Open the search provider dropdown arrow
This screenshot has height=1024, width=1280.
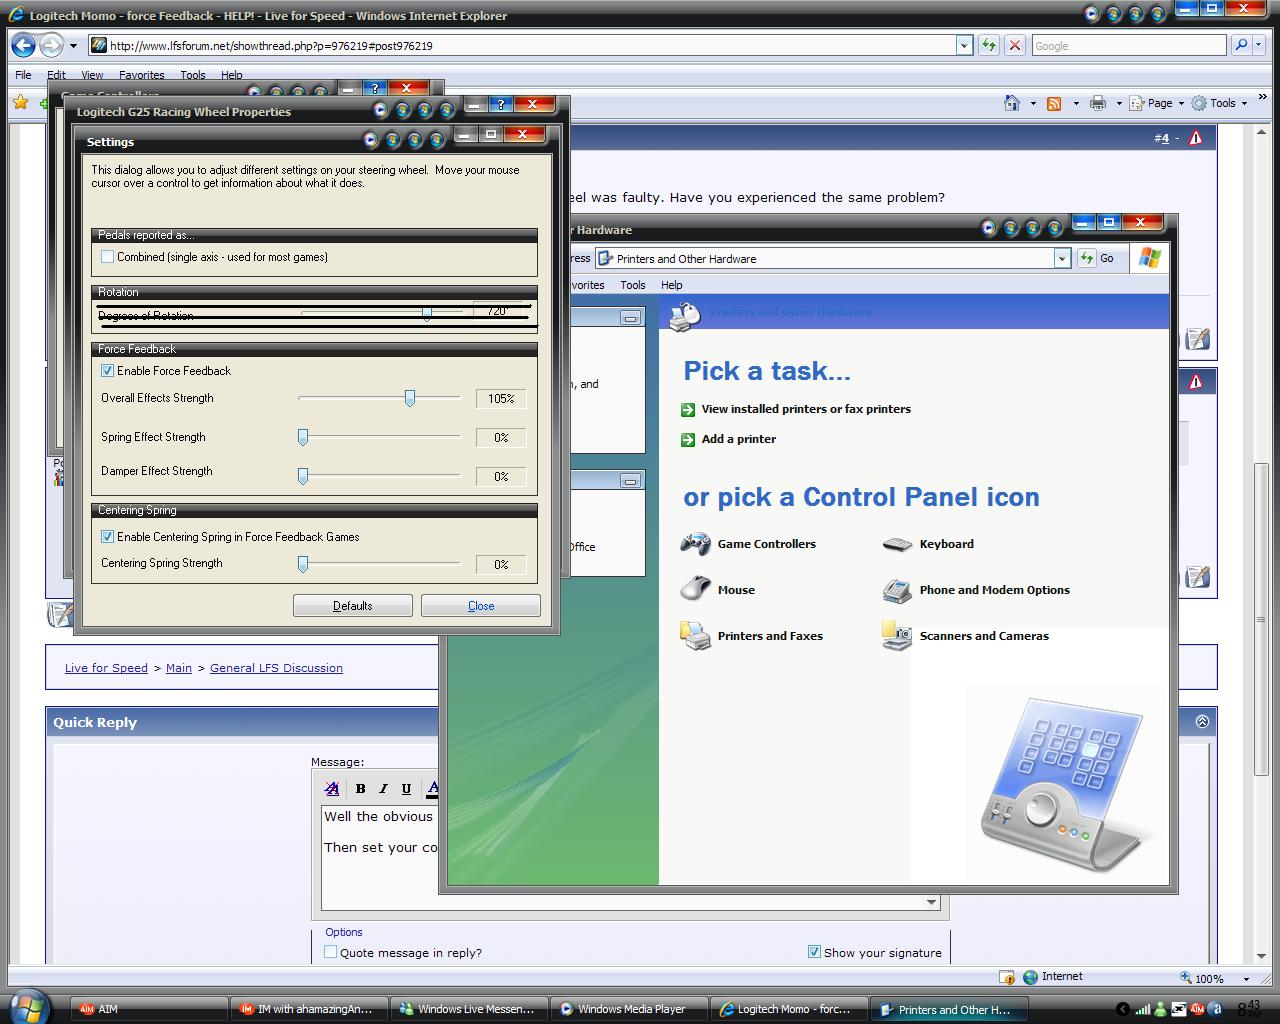pos(1258,45)
